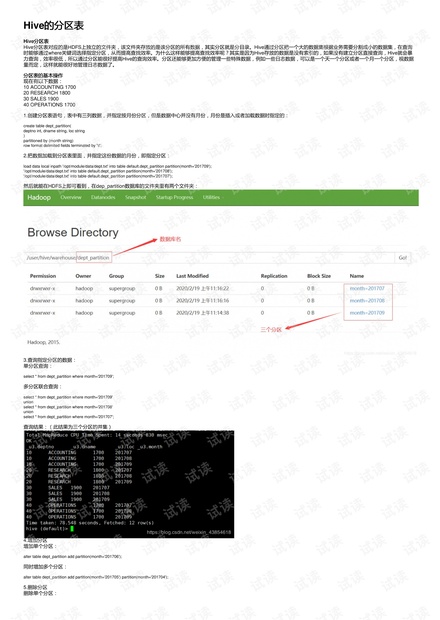
Task: Open the Snapshot tab
Action: click(x=136, y=197)
